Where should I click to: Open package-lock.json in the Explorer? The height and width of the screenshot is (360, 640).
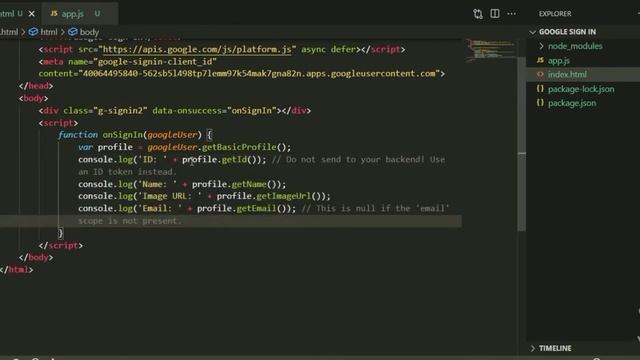(581, 89)
